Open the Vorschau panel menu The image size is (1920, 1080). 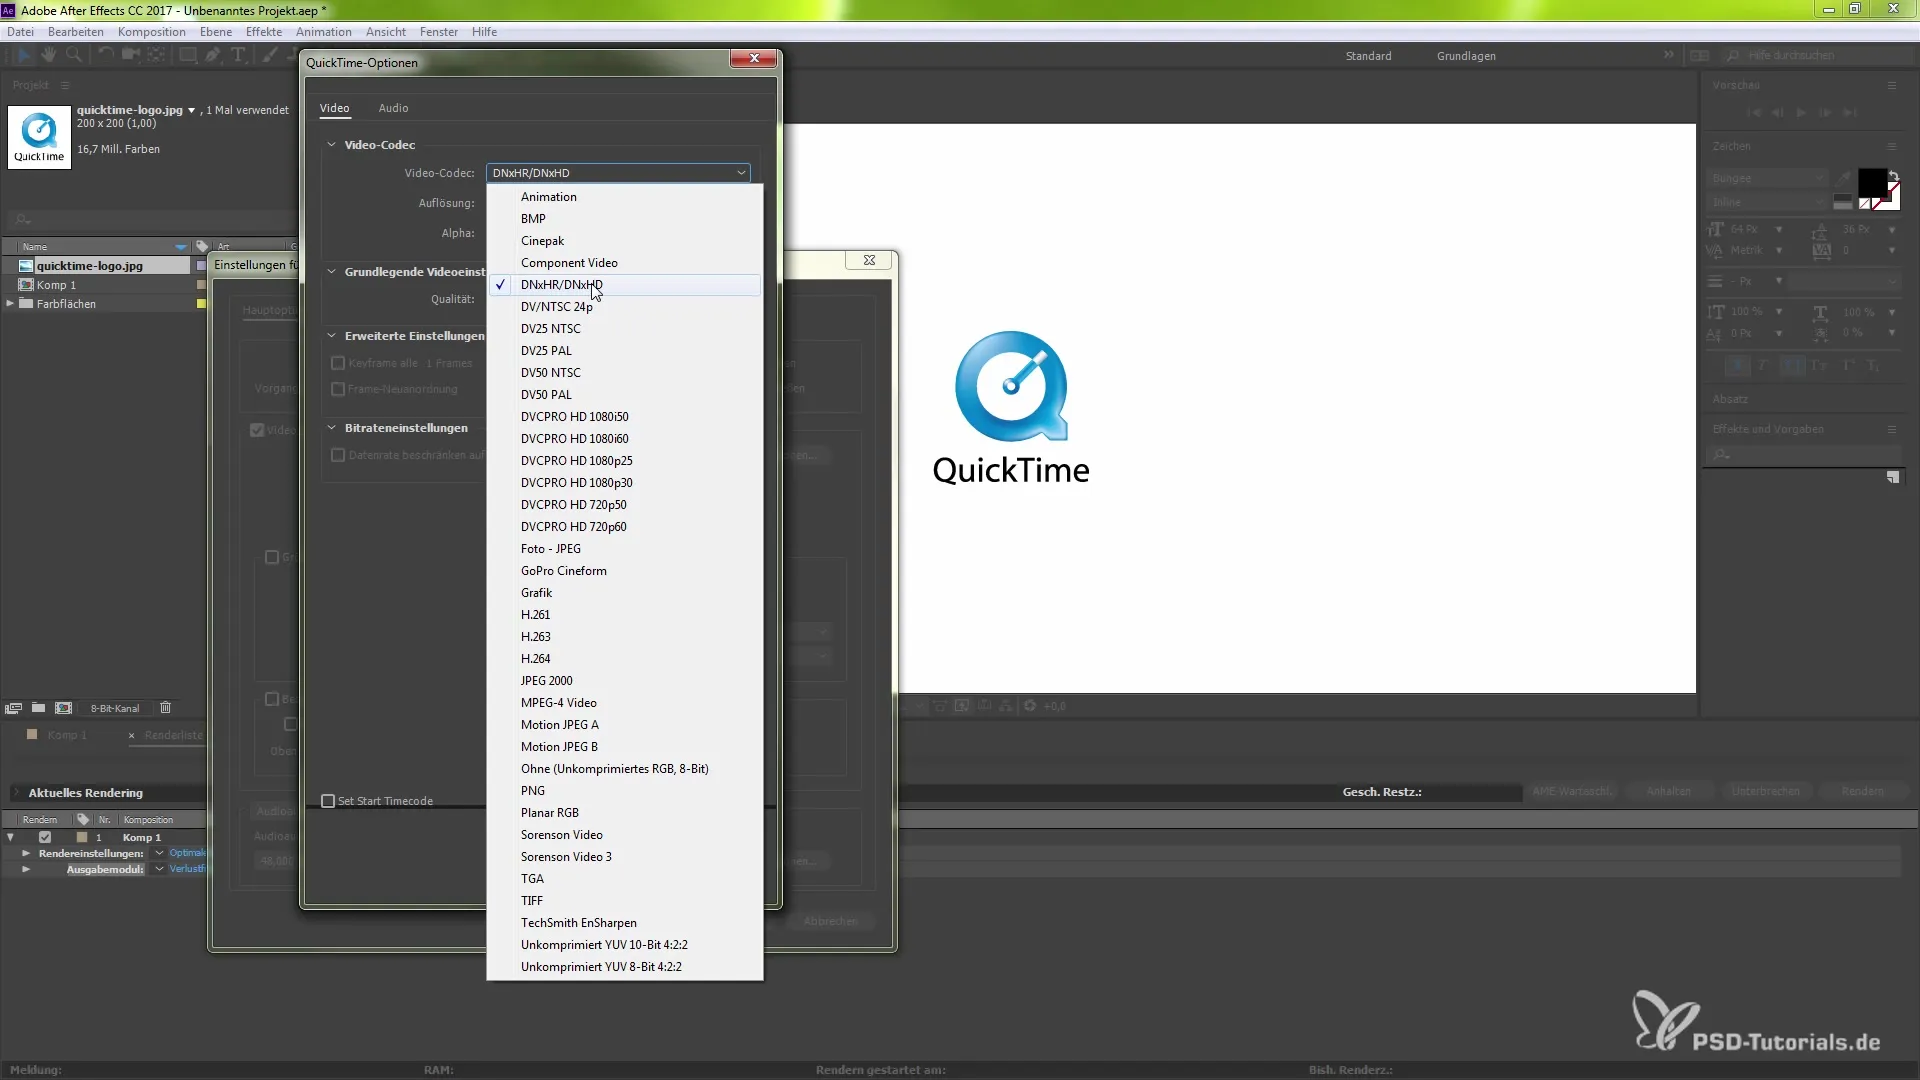pos(1892,85)
